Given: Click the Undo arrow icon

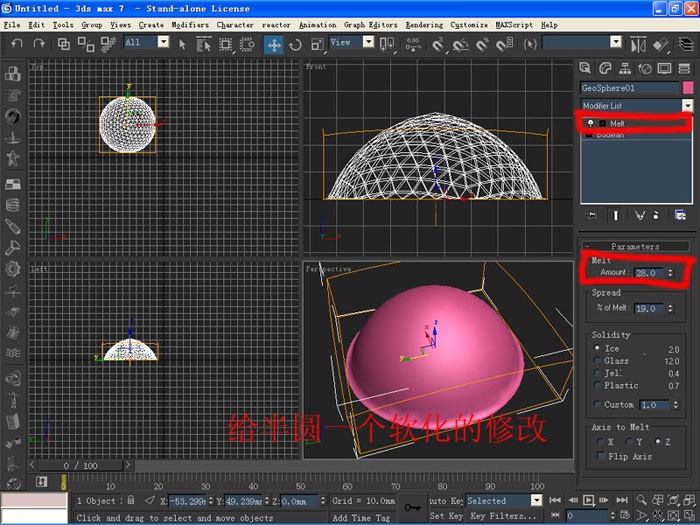Looking at the screenshot, I should [17, 44].
